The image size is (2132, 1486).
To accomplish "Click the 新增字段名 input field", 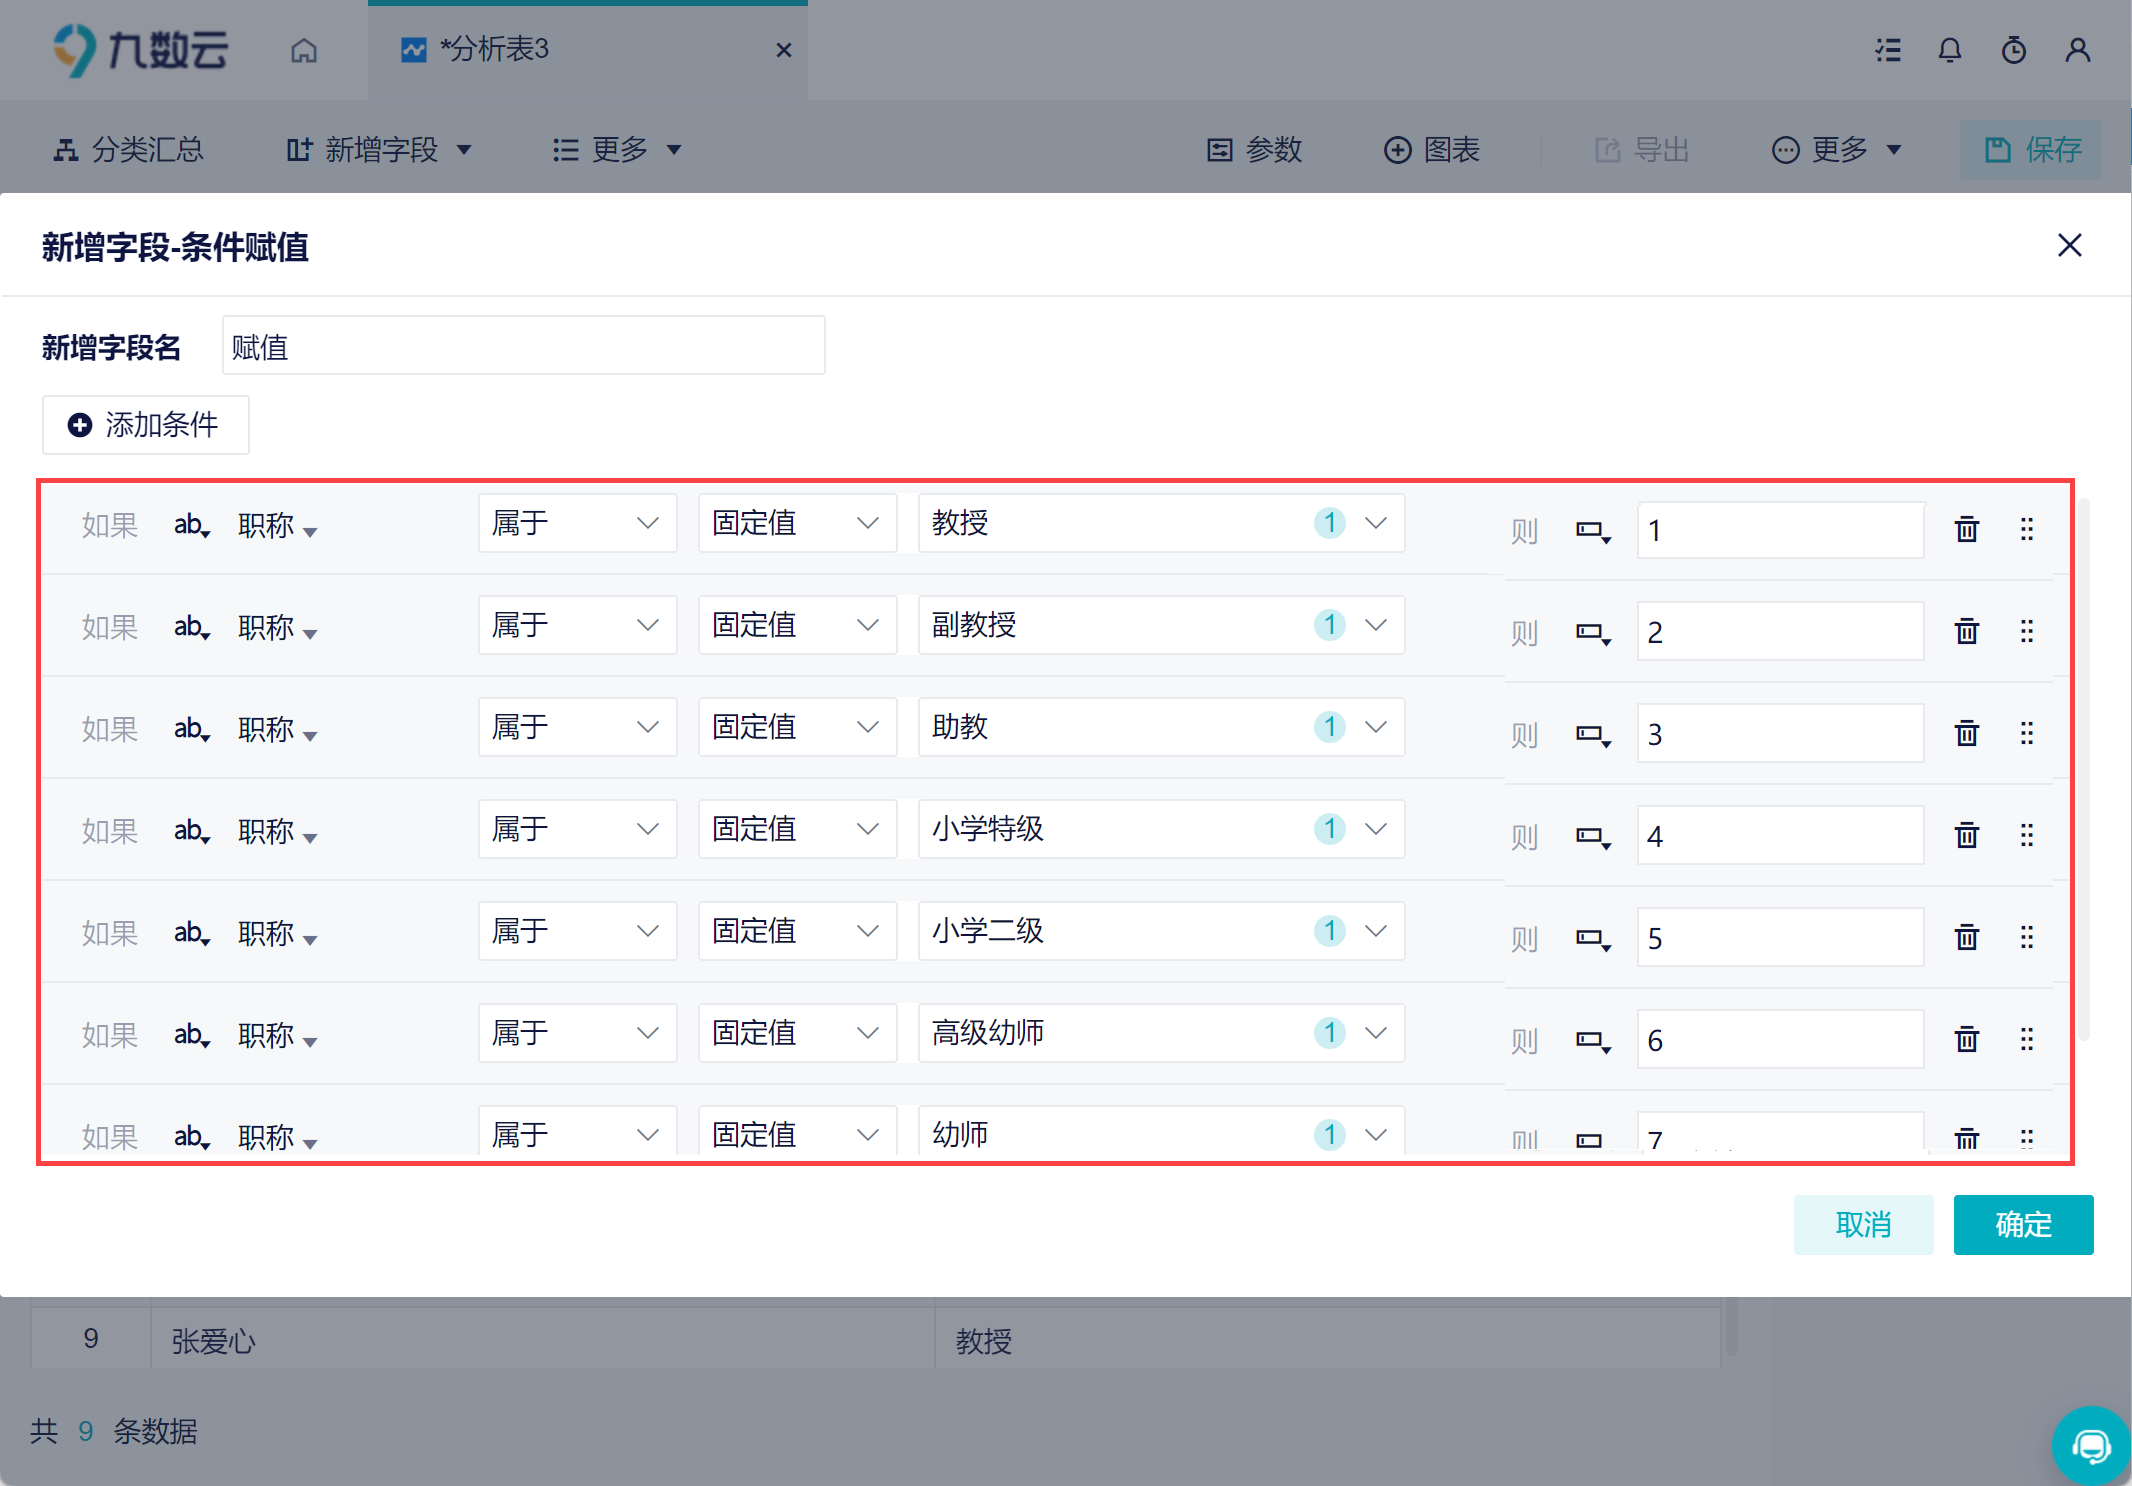I will pos(523,346).
